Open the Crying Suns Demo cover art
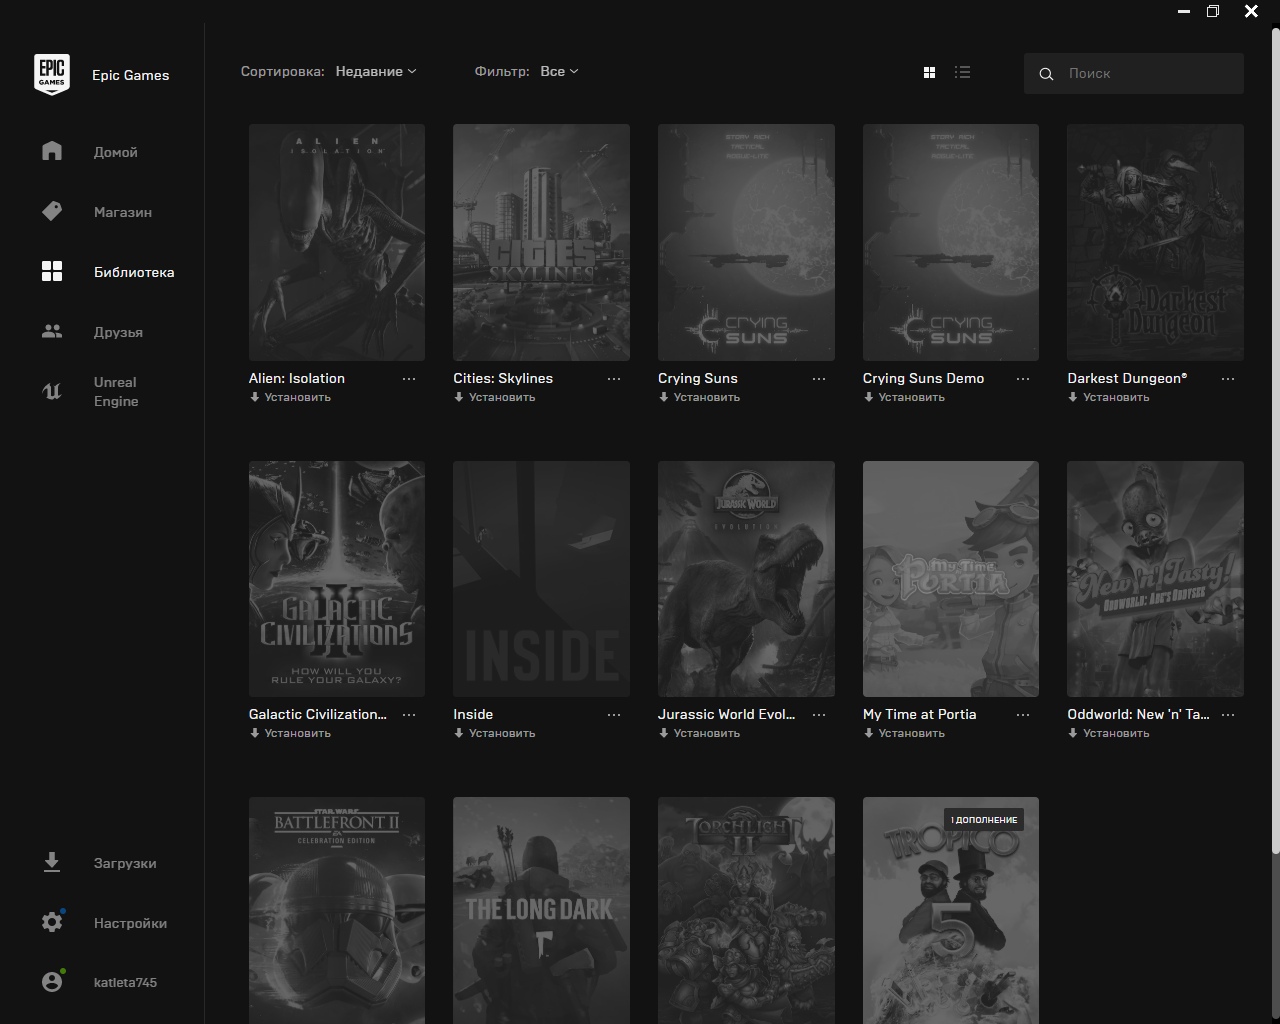The width and height of the screenshot is (1280, 1024). coord(951,242)
